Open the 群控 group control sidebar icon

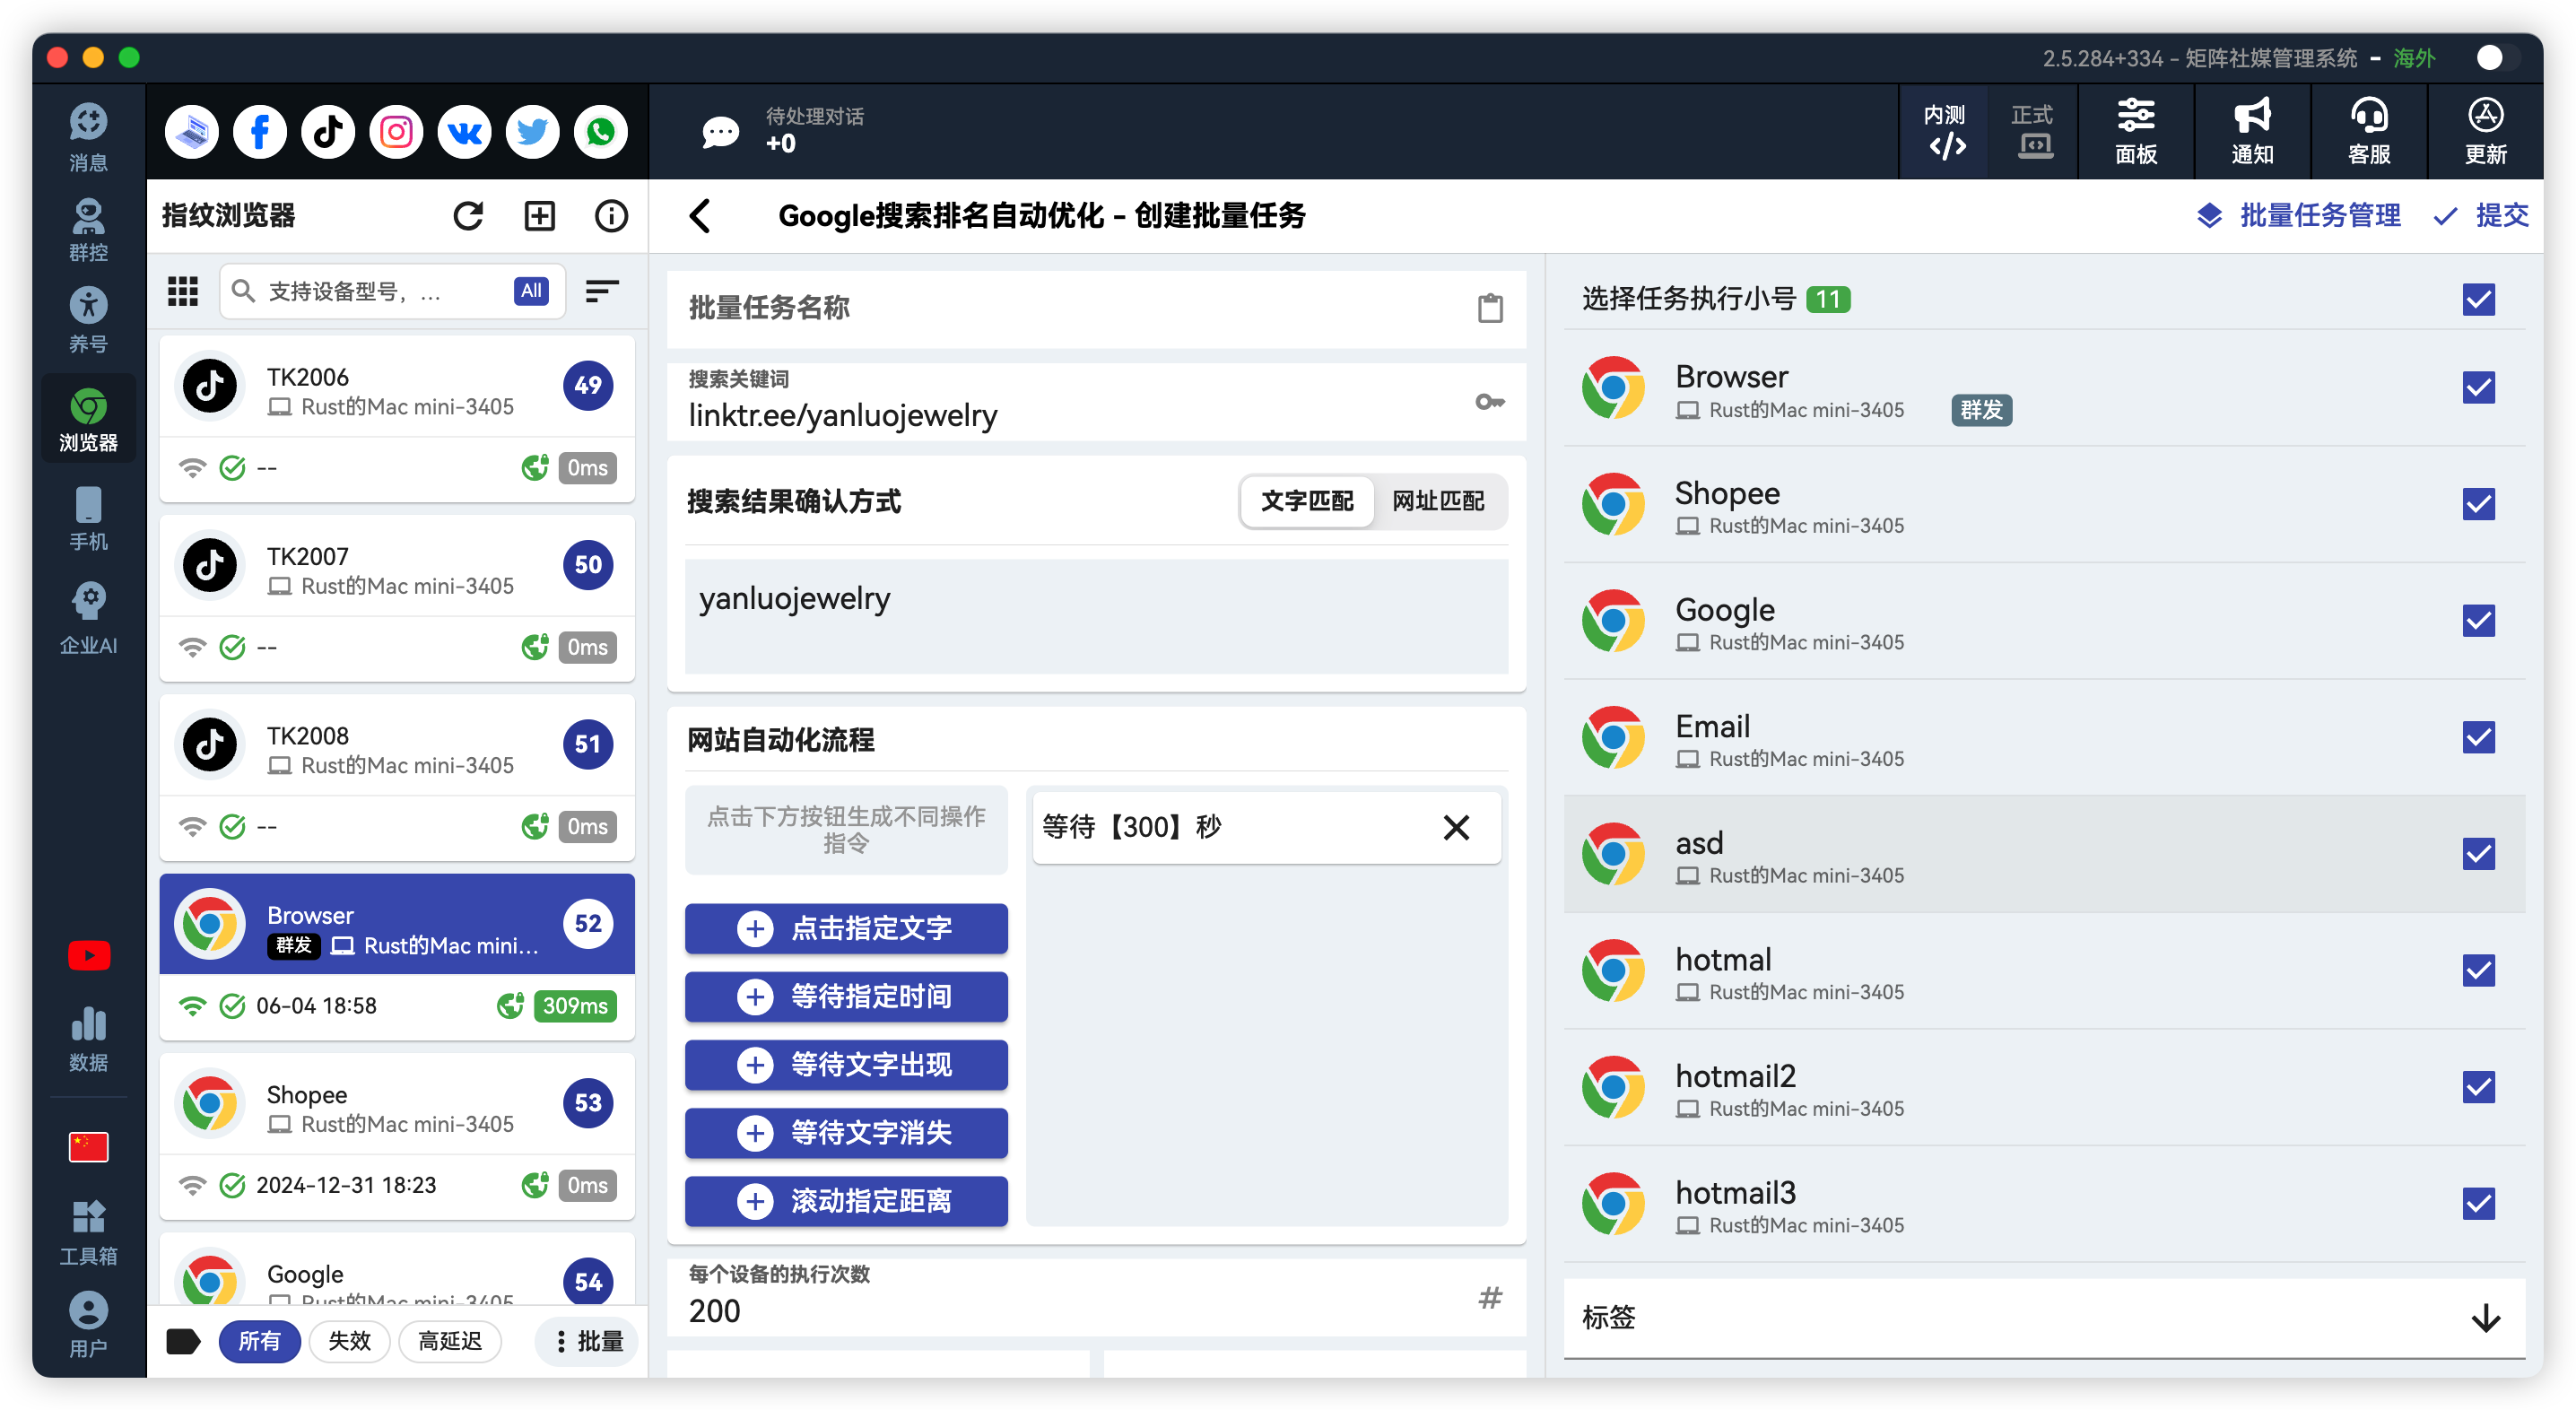pos(88,229)
